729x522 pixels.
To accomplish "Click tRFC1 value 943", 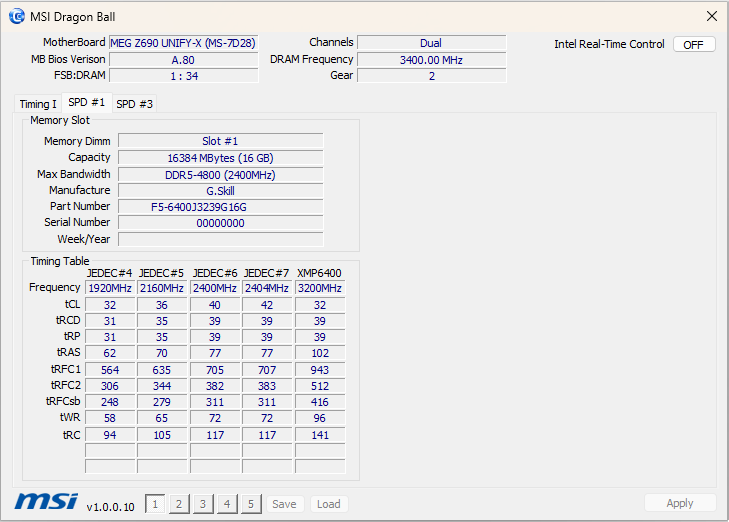I will coord(320,370).
